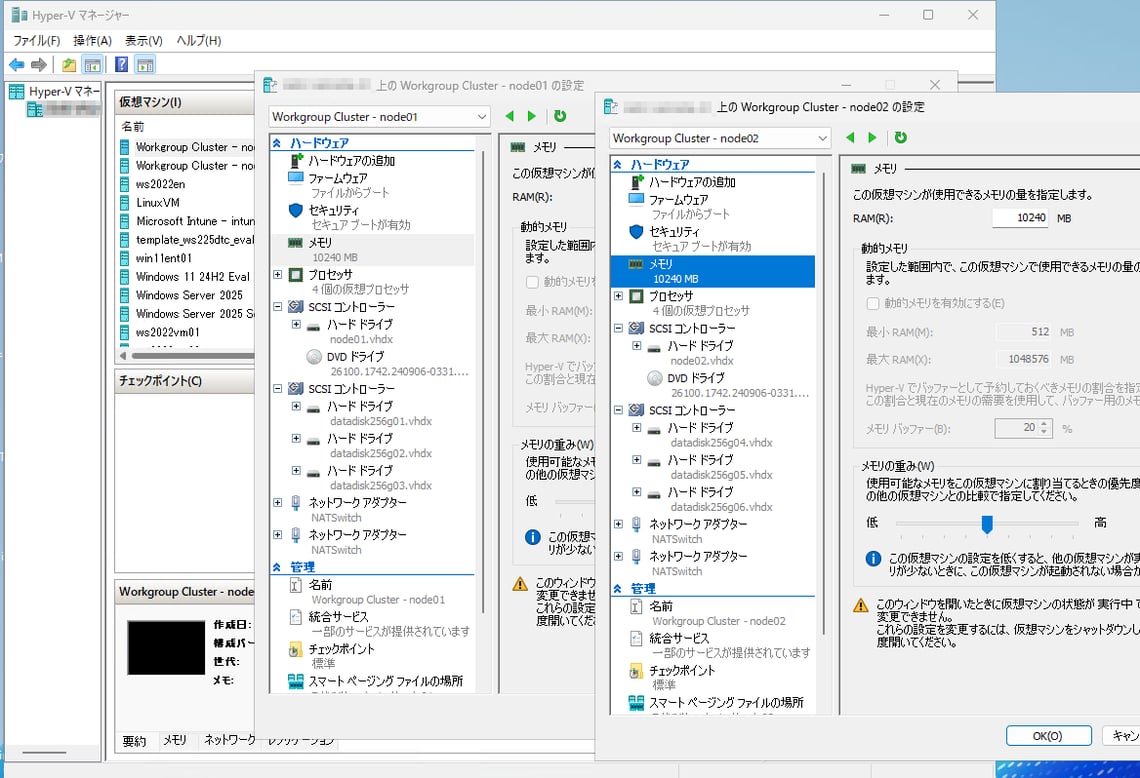Click the refresh icon in node01 settings window
Image resolution: width=1140 pixels, height=778 pixels.
pos(560,116)
